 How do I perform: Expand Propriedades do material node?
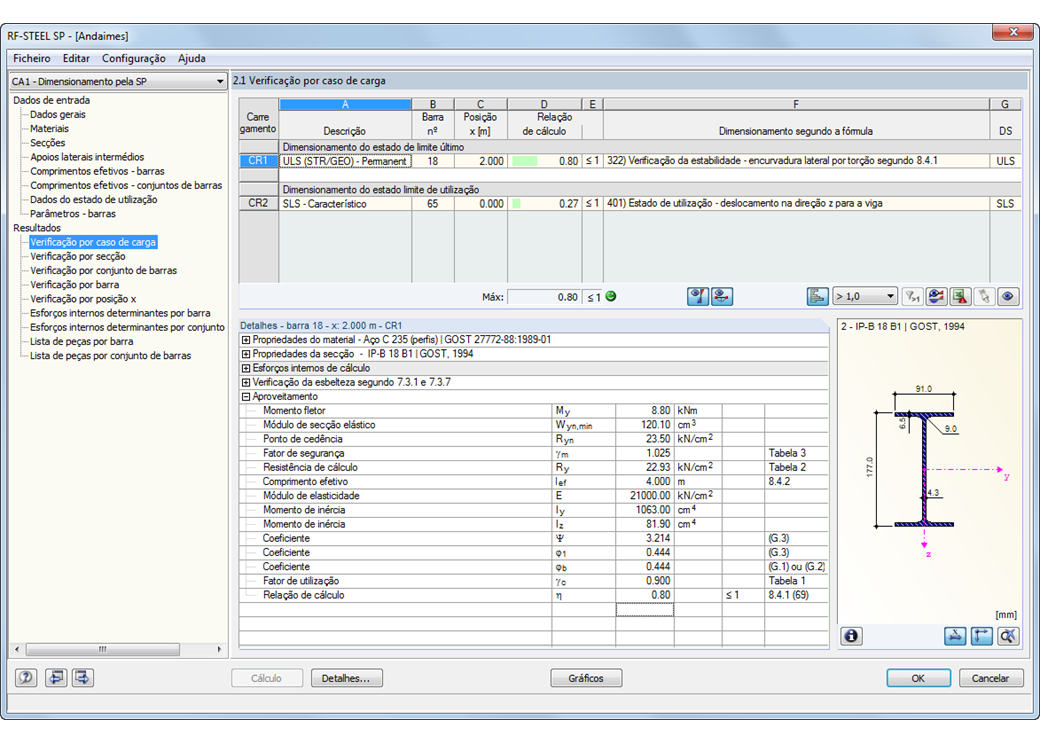pos(246,340)
